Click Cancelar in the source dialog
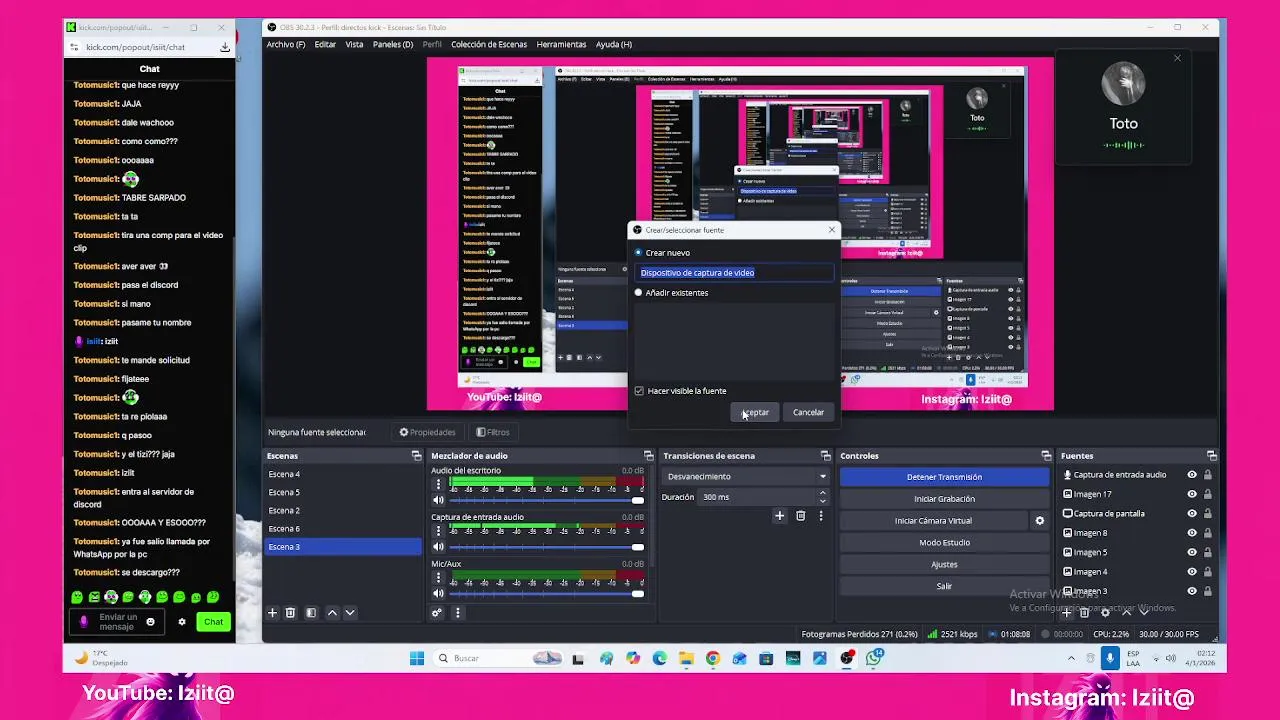The height and width of the screenshot is (720, 1280). click(x=808, y=413)
